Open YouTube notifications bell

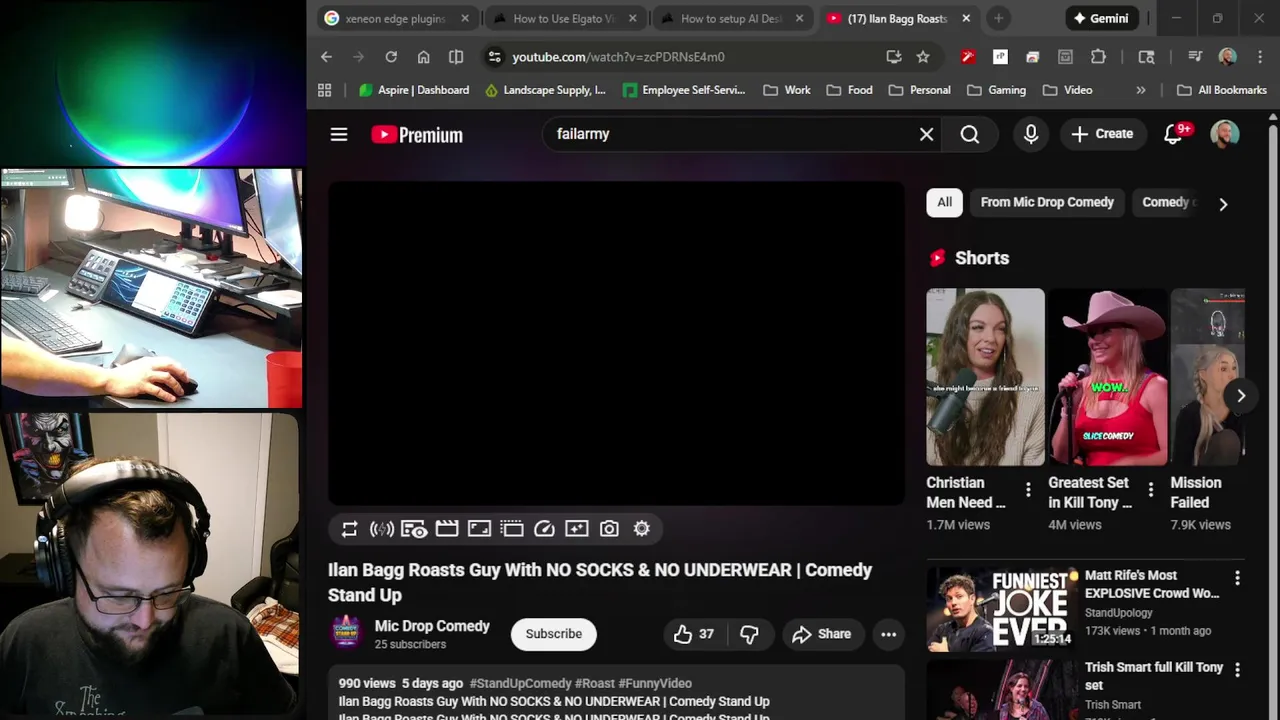point(1173,134)
